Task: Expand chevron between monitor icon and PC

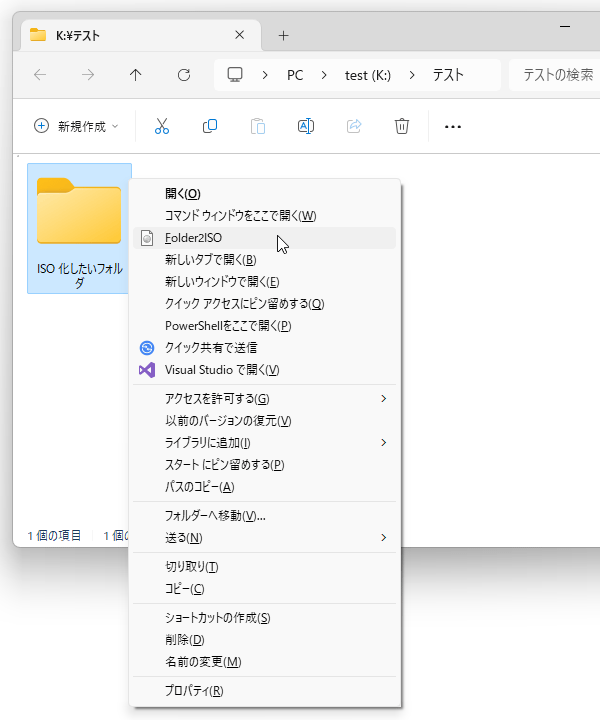Action: pyautogui.click(x=265, y=75)
